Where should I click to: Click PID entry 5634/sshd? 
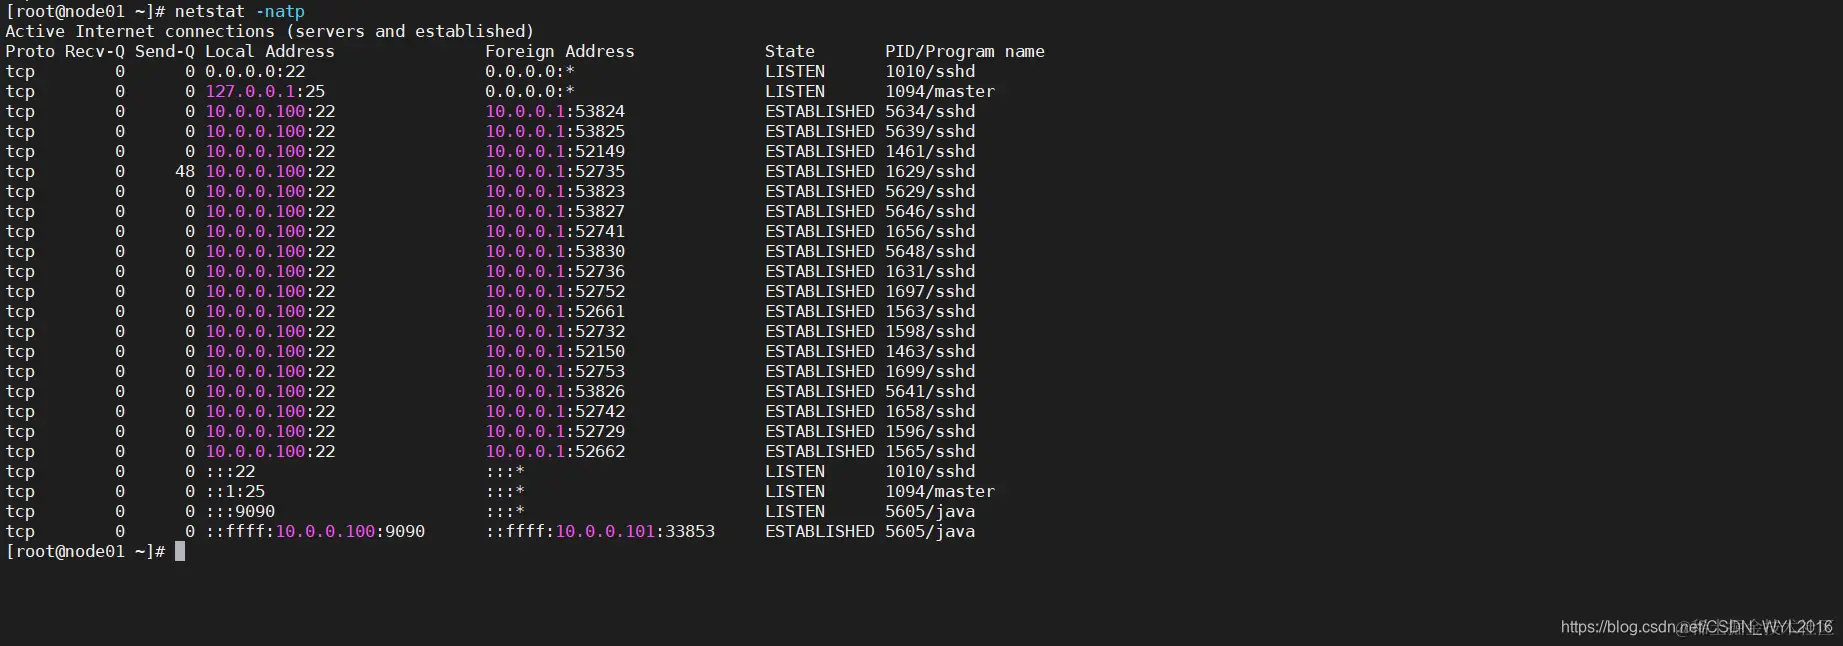[930, 111]
